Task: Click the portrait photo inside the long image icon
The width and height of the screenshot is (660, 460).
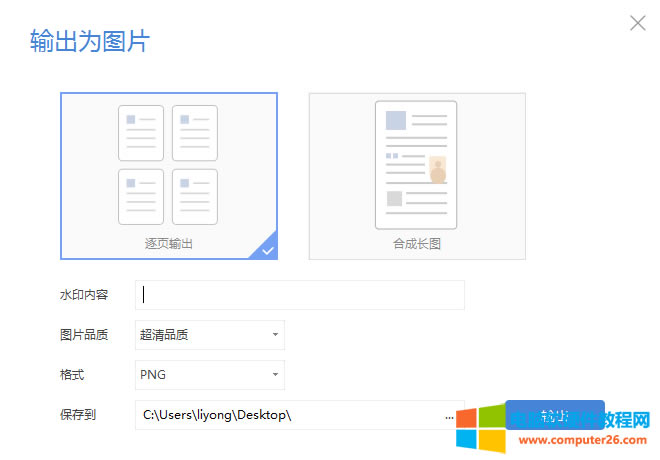Action: click(x=437, y=170)
